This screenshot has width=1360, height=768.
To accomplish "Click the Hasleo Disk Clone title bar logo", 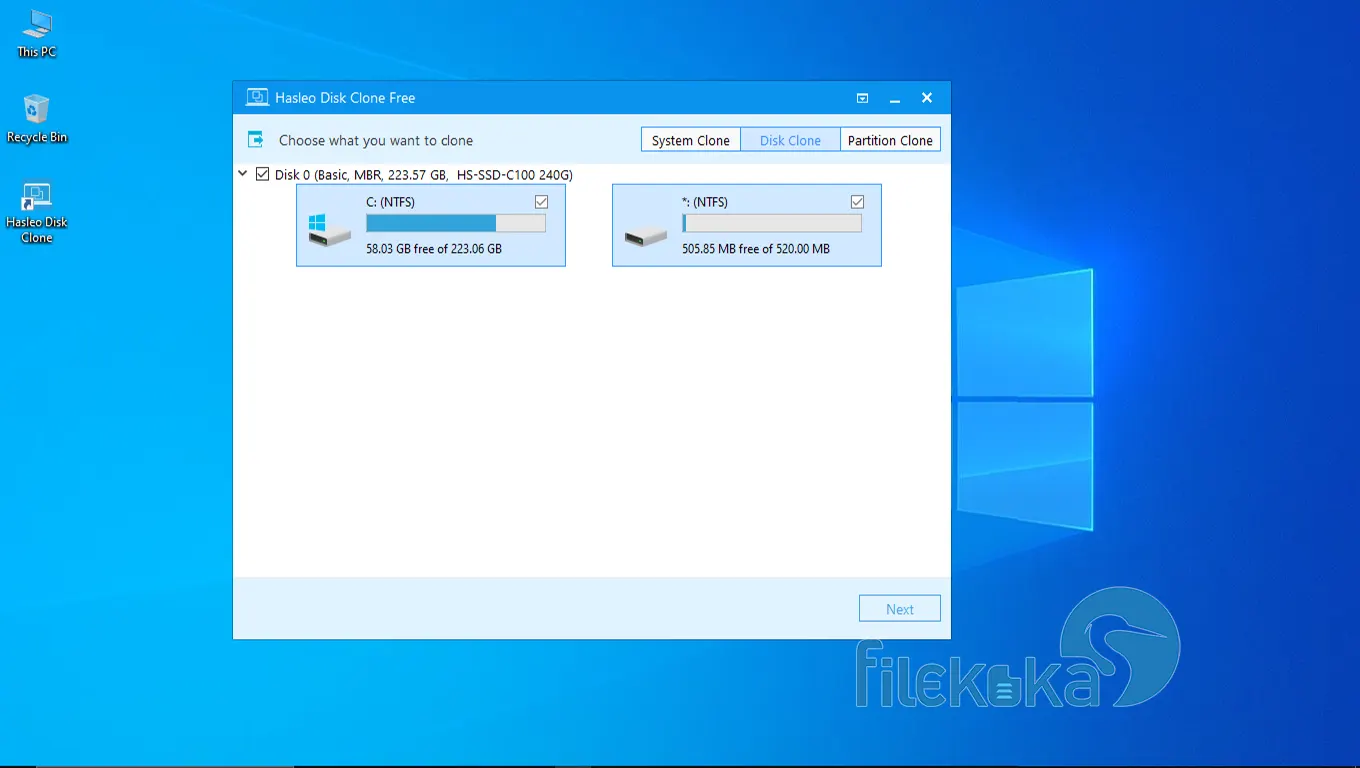I will (257, 98).
